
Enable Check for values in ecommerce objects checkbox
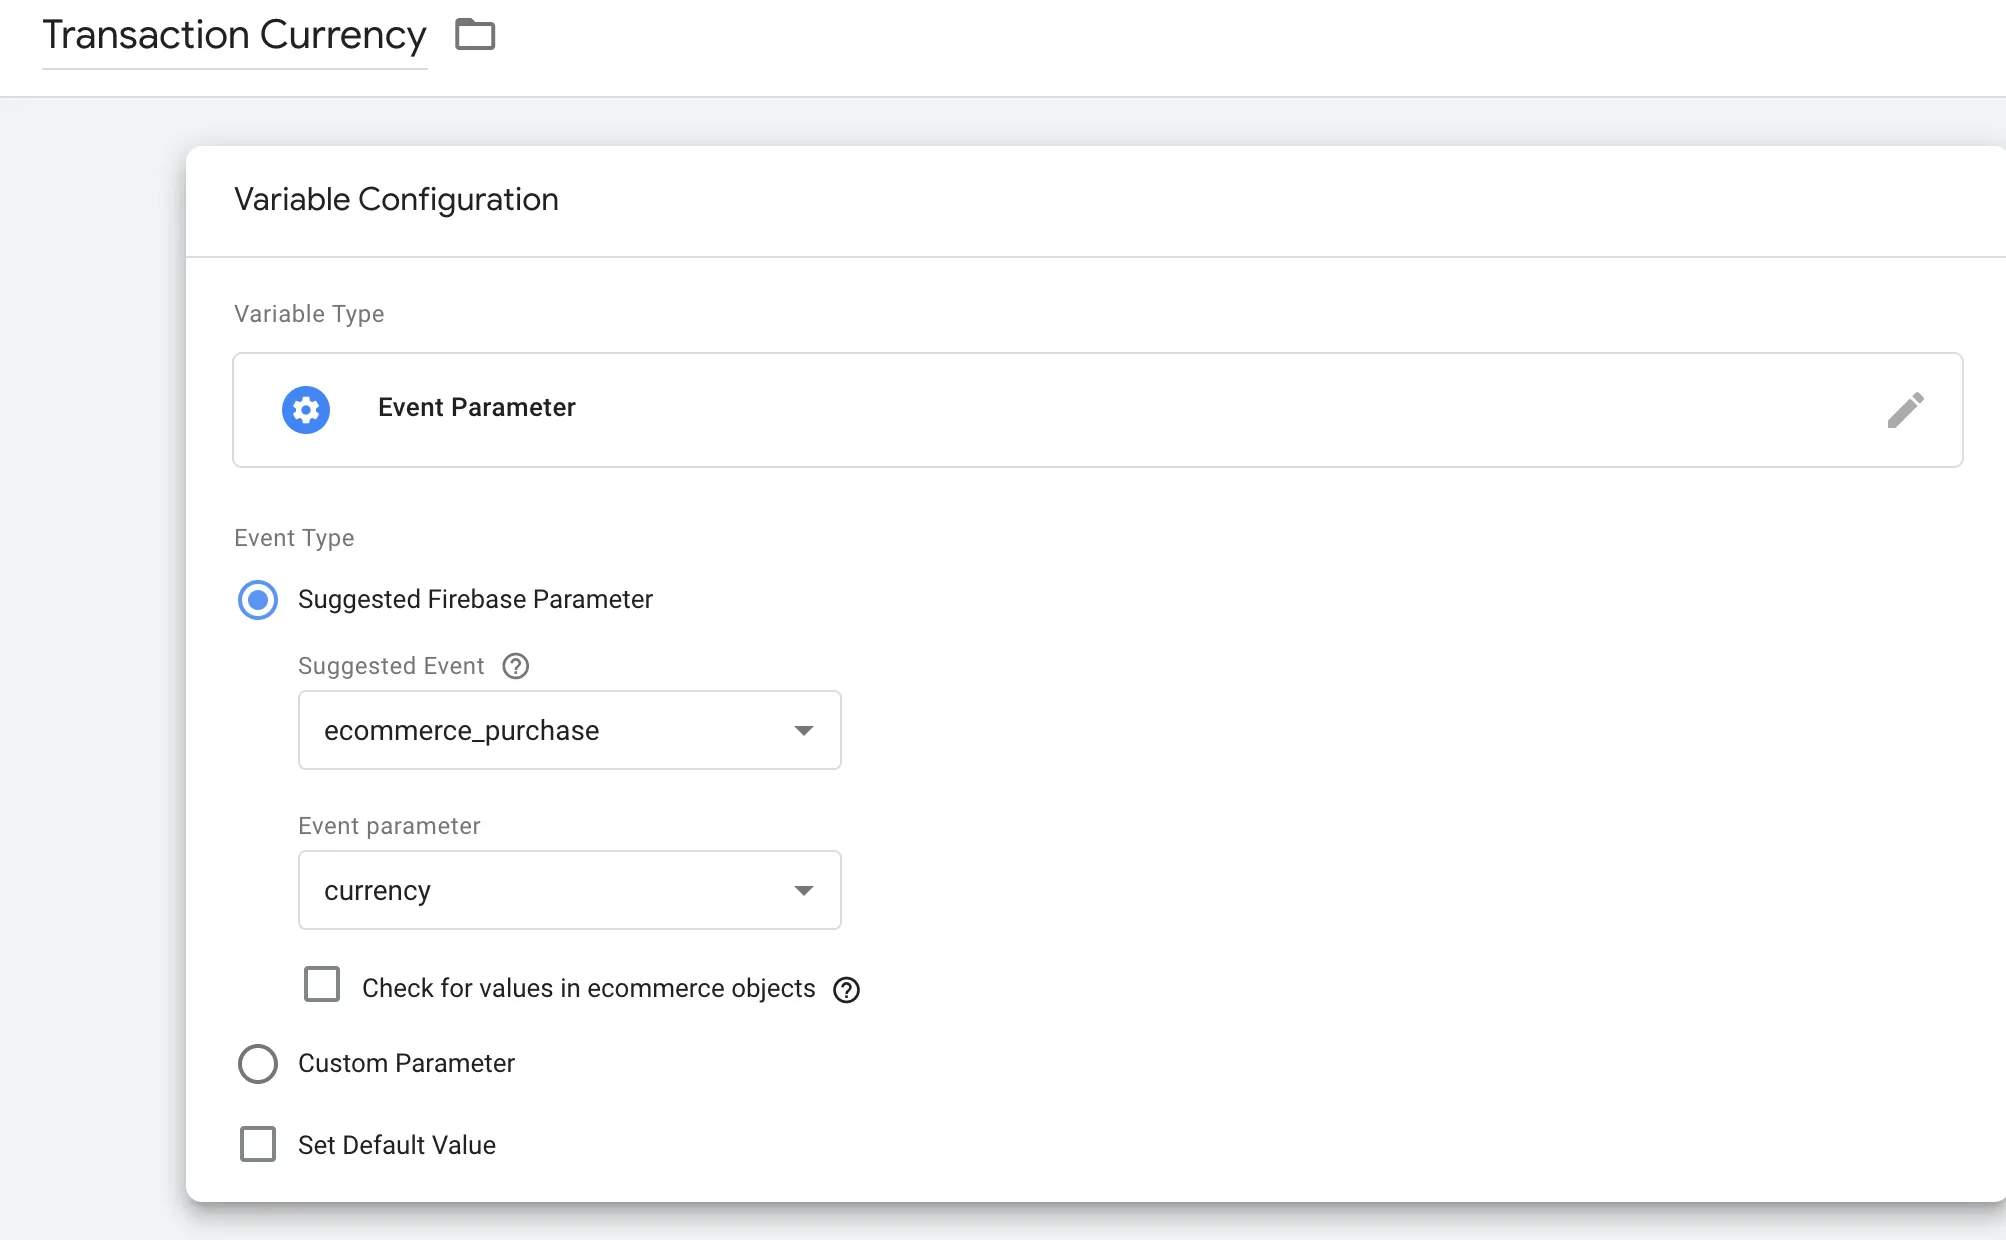[x=322, y=985]
